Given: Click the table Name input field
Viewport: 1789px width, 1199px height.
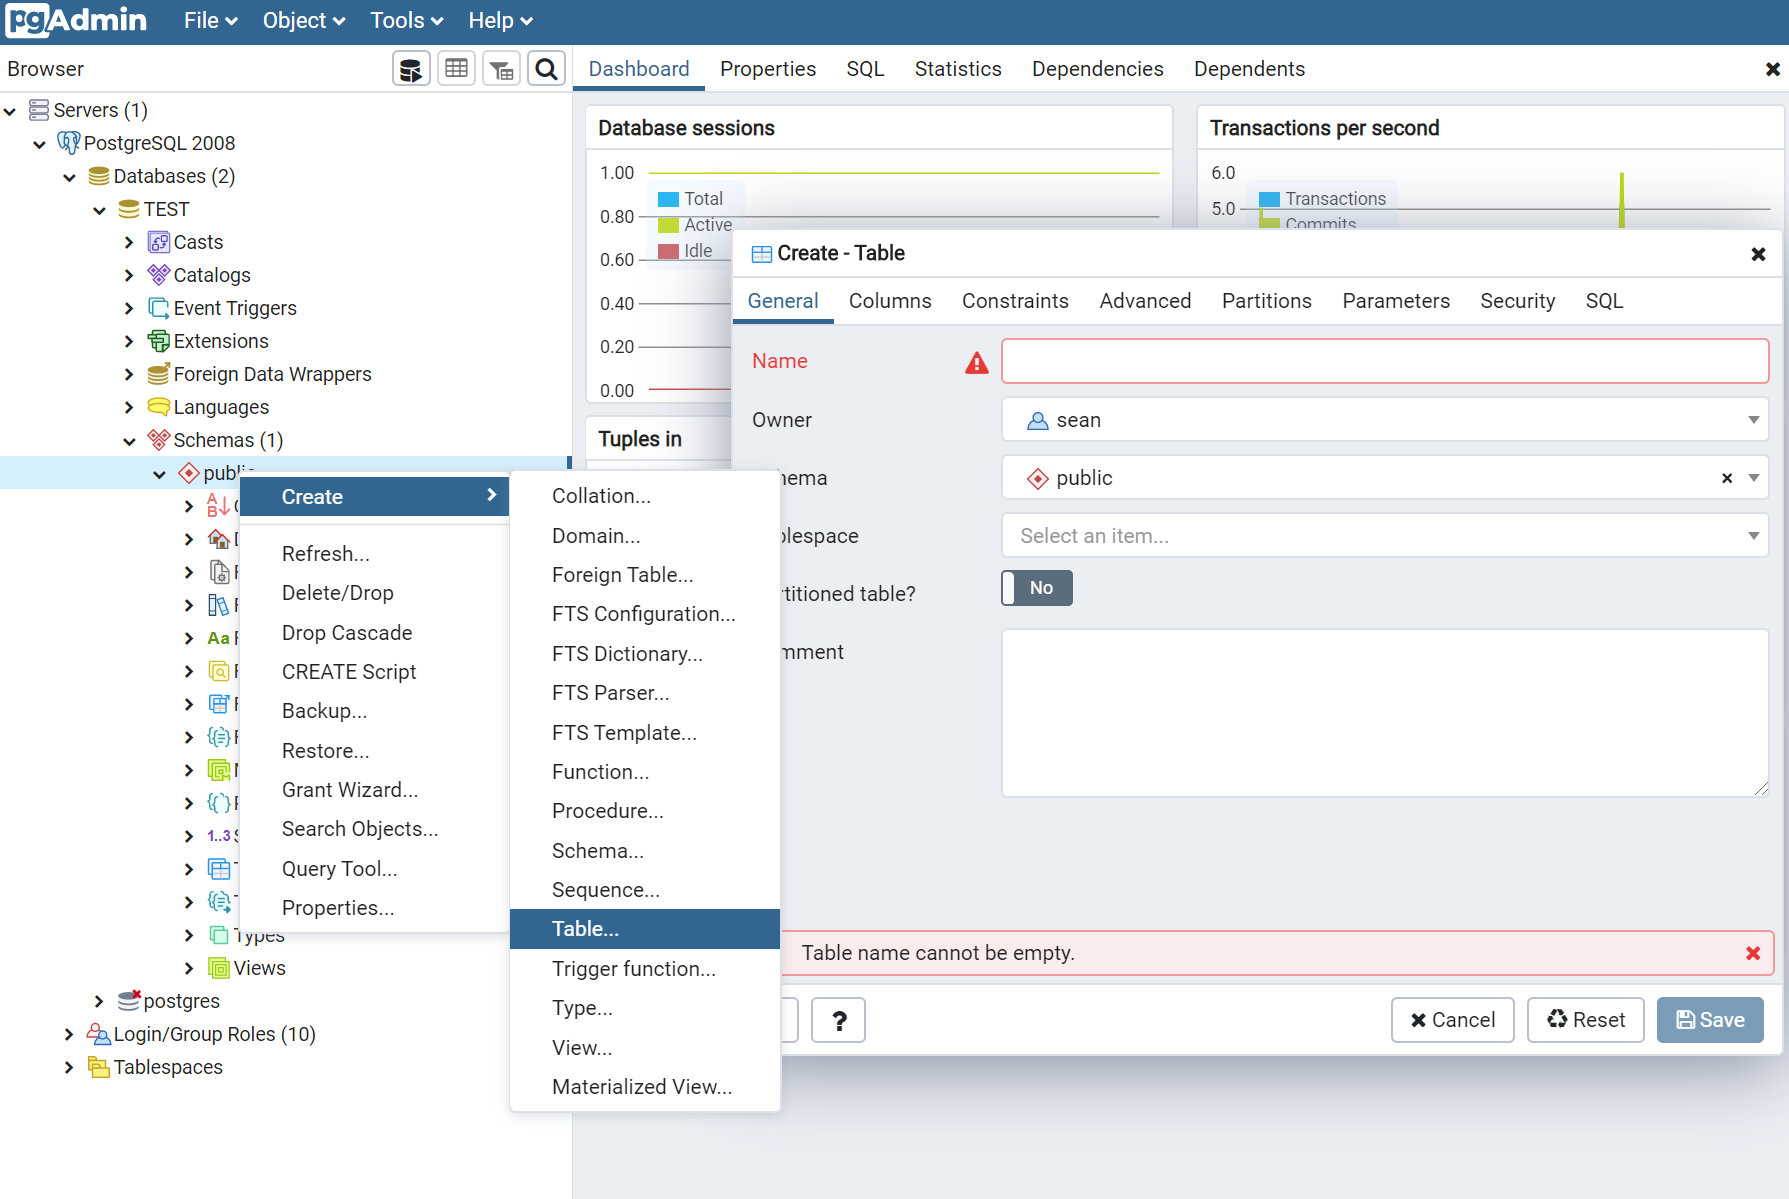Looking at the screenshot, I should [x=1385, y=361].
